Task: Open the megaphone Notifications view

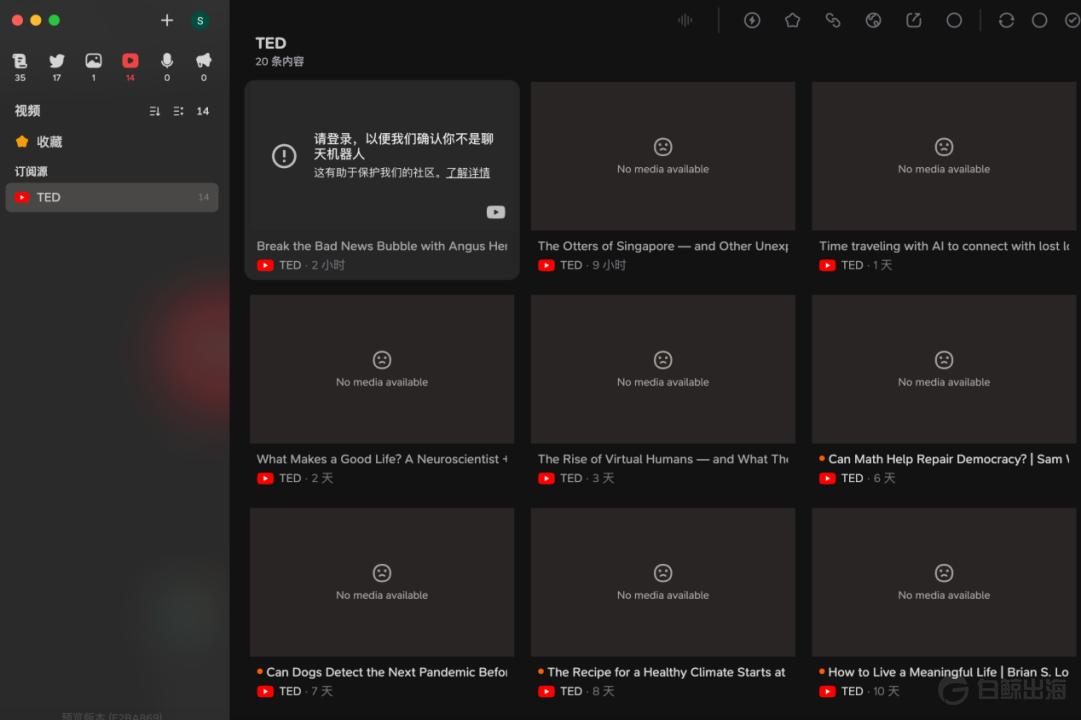Action: [204, 61]
